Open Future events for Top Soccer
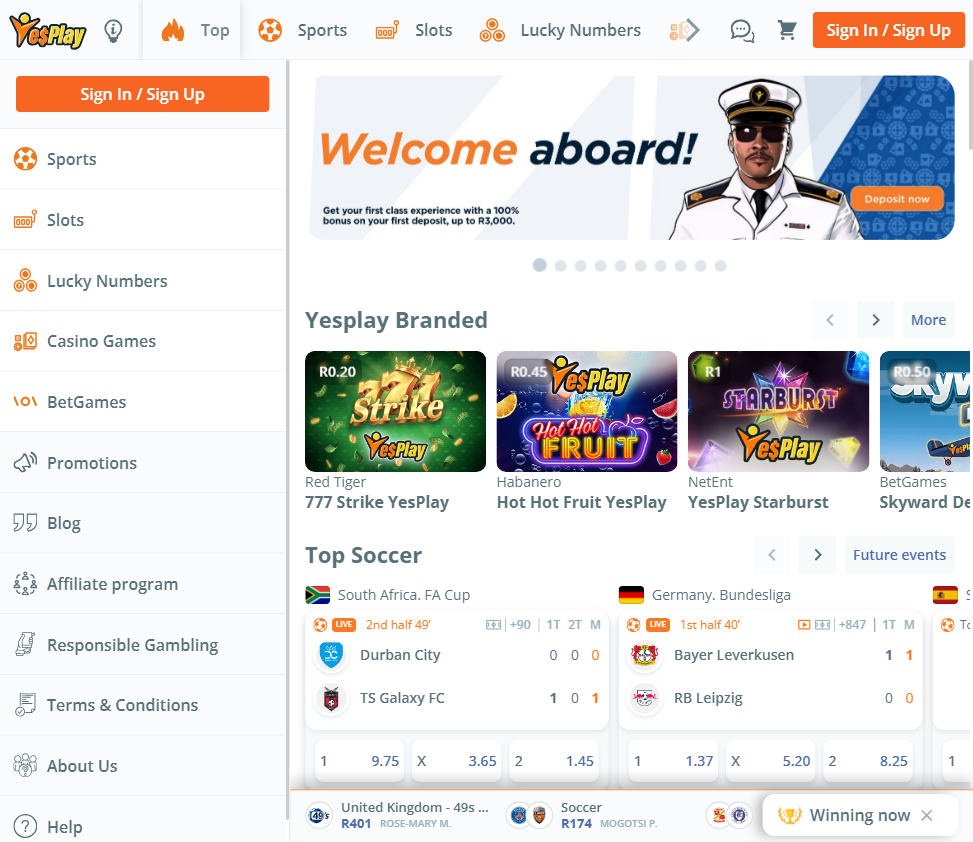This screenshot has height=842, width=973. coord(899,554)
